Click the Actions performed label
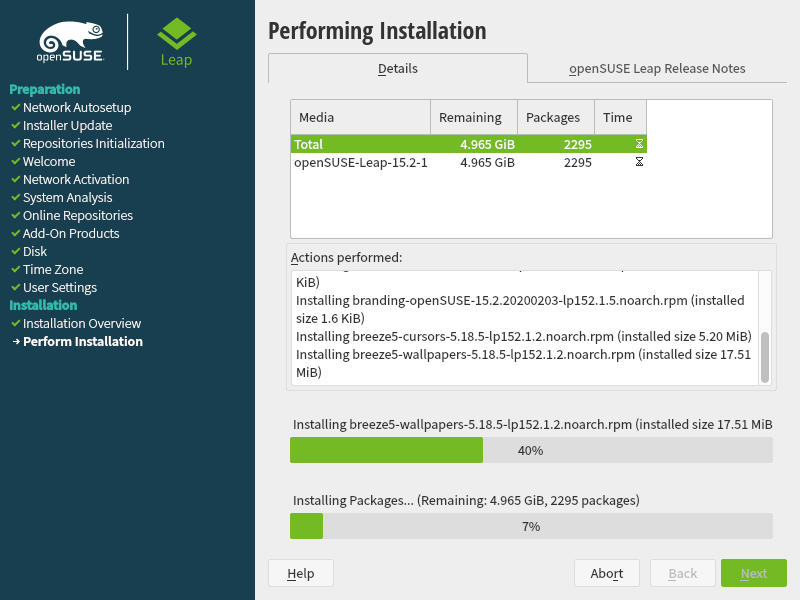This screenshot has width=800, height=600. [x=346, y=257]
